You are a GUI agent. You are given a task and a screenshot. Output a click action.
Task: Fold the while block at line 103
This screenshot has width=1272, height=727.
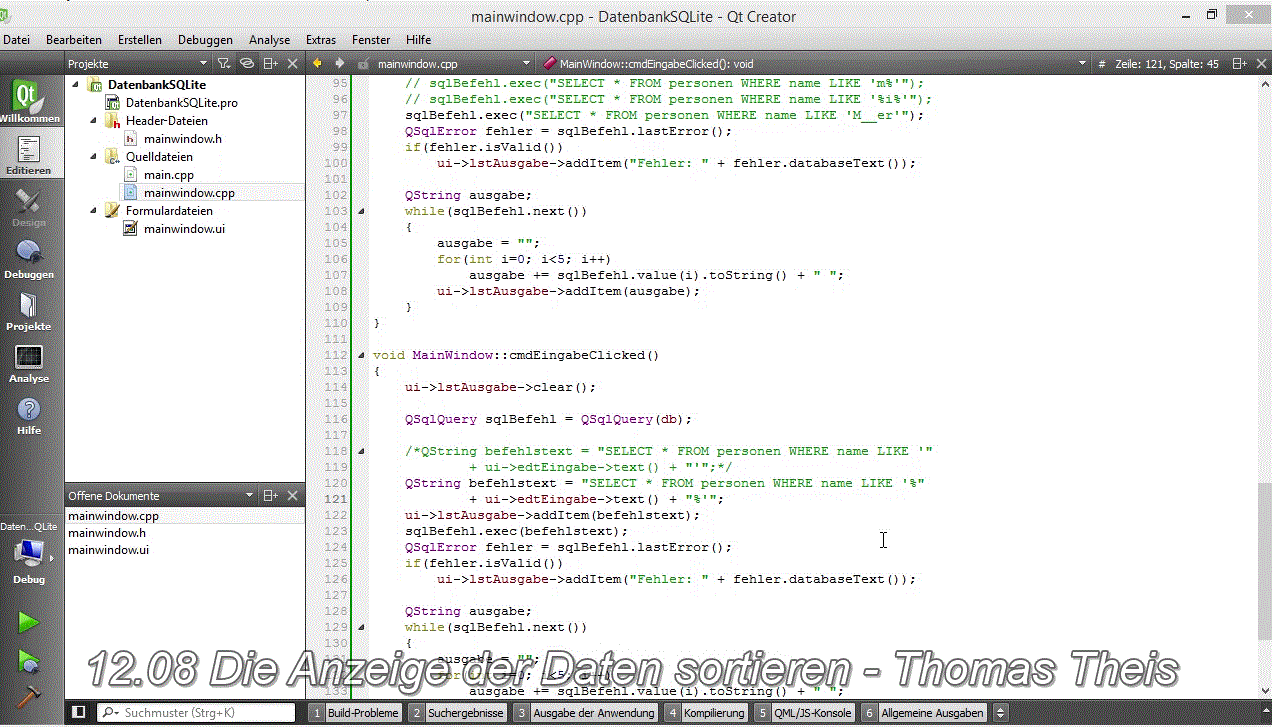(x=361, y=211)
